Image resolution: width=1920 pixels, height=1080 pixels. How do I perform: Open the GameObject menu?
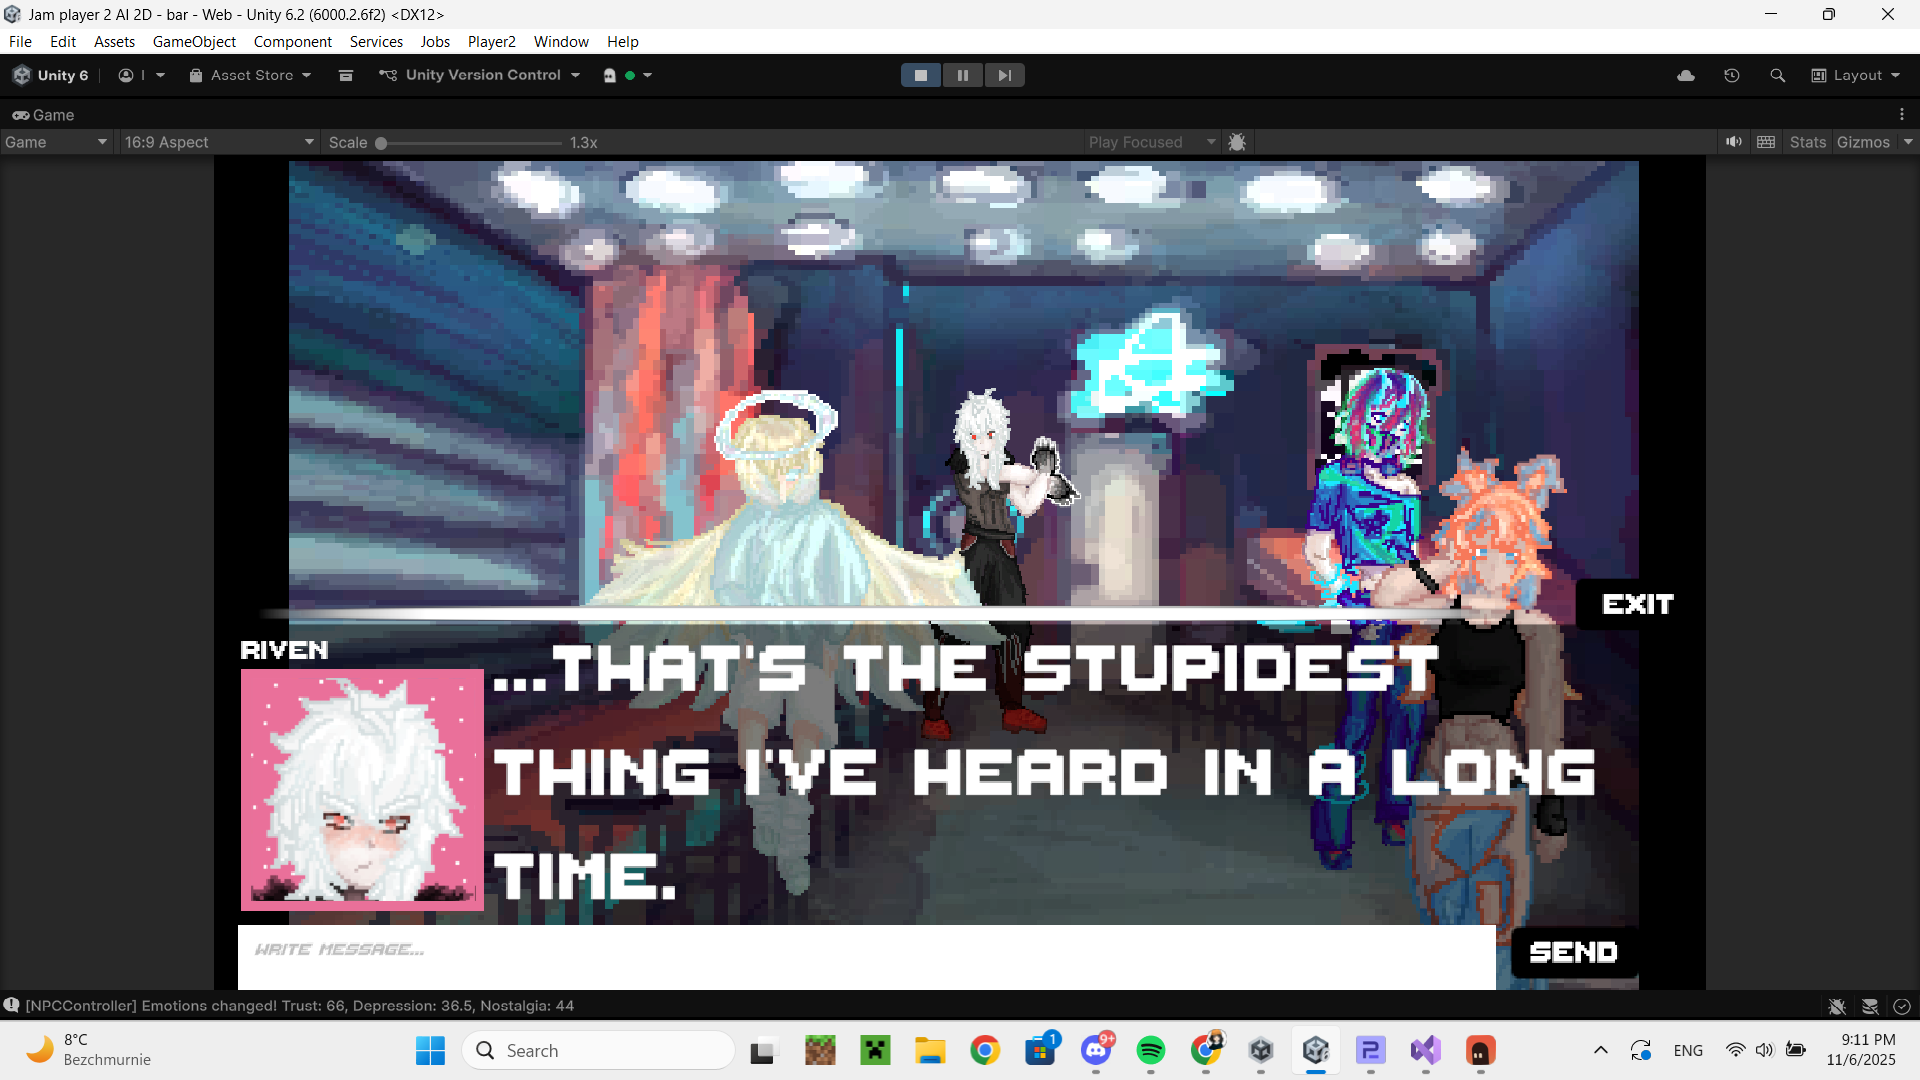click(194, 41)
